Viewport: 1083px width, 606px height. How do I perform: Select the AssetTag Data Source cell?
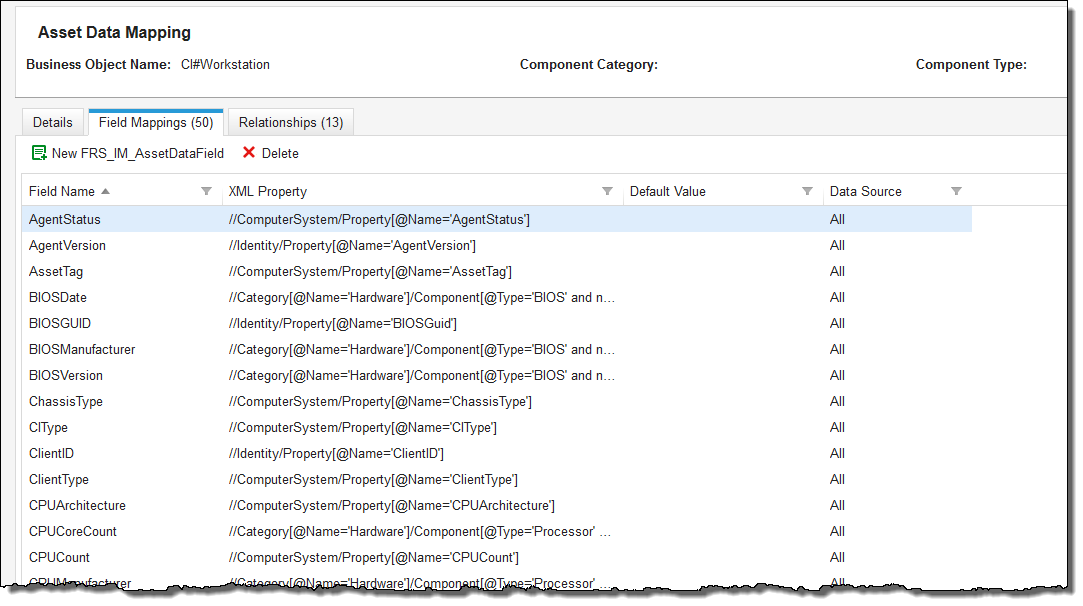pos(837,271)
